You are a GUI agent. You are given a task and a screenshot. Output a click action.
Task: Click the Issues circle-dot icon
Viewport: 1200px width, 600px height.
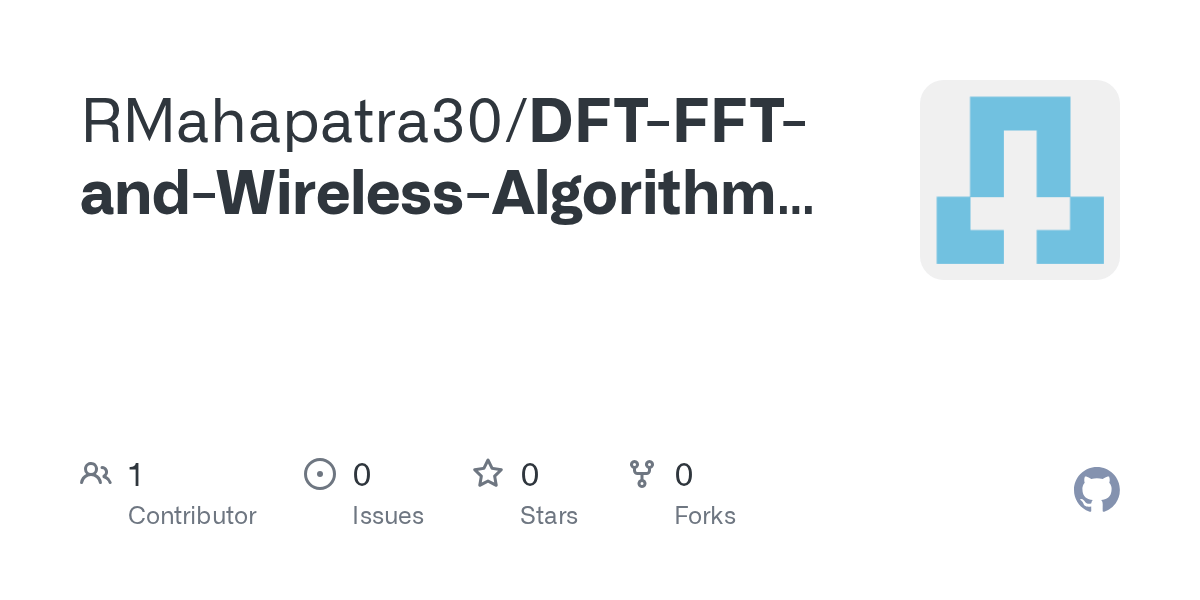319,474
